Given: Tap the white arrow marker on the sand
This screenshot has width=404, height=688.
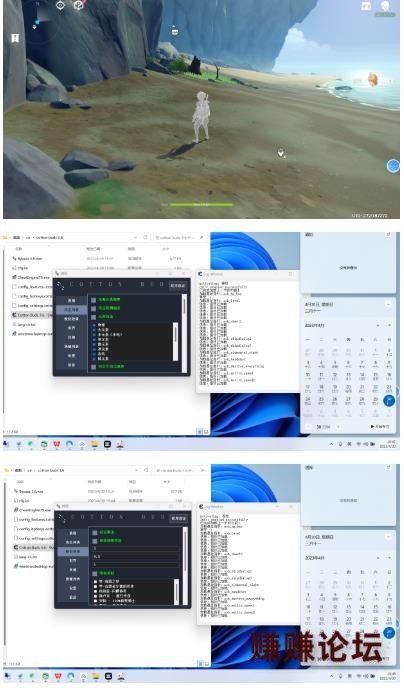Looking at the screenshot, I should 281,153.
